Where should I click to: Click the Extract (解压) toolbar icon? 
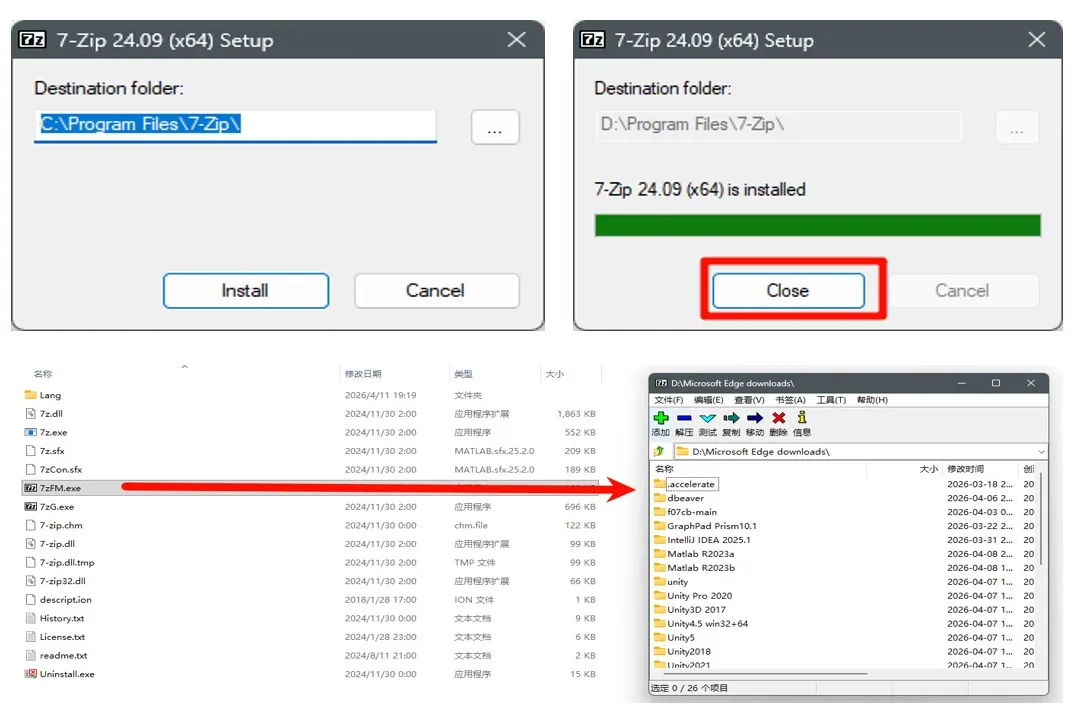click(x=684, y=418)
